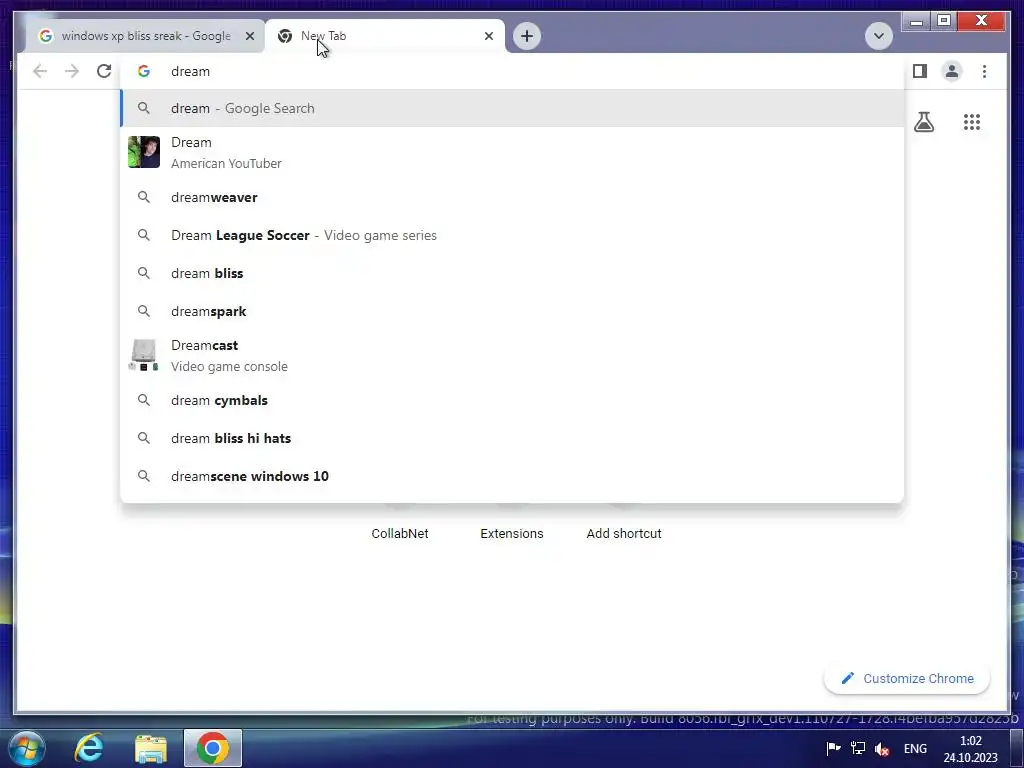Image resolution: width=1024 pixels, height=768 pixels.
Task: Click the Chrome taskbar button
Action: [213, 748]
